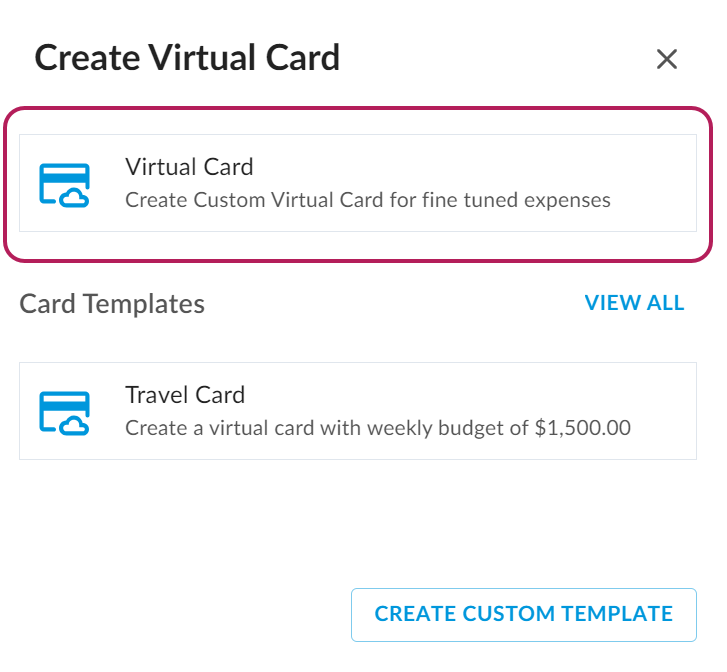This screenshot has width=727, height=672.
Task: Click the Card Templates section heading
Action: pyautogui.click(x=112, y=304)
